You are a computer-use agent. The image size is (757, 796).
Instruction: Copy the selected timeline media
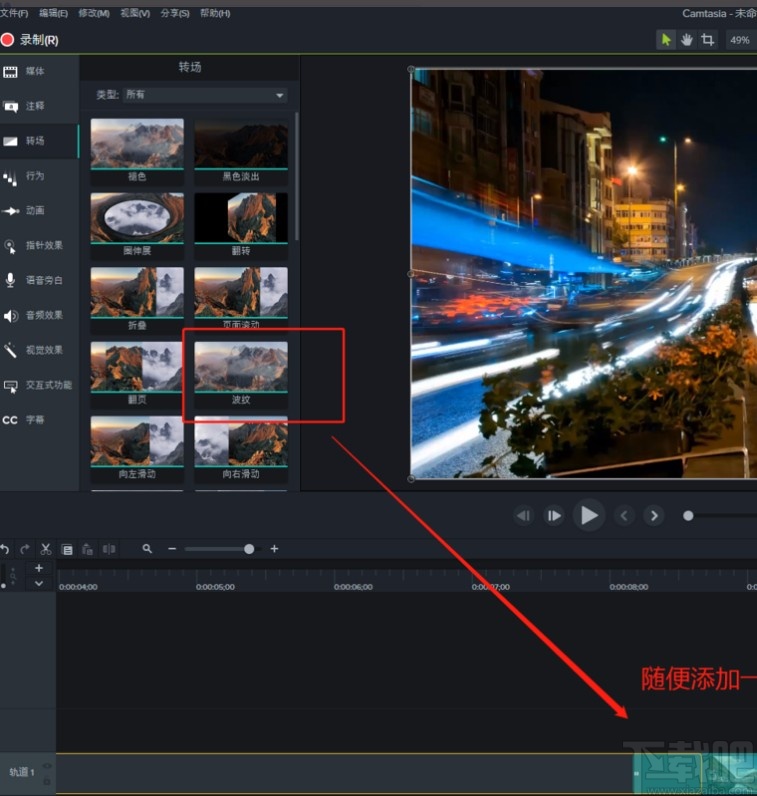[67, 549]
